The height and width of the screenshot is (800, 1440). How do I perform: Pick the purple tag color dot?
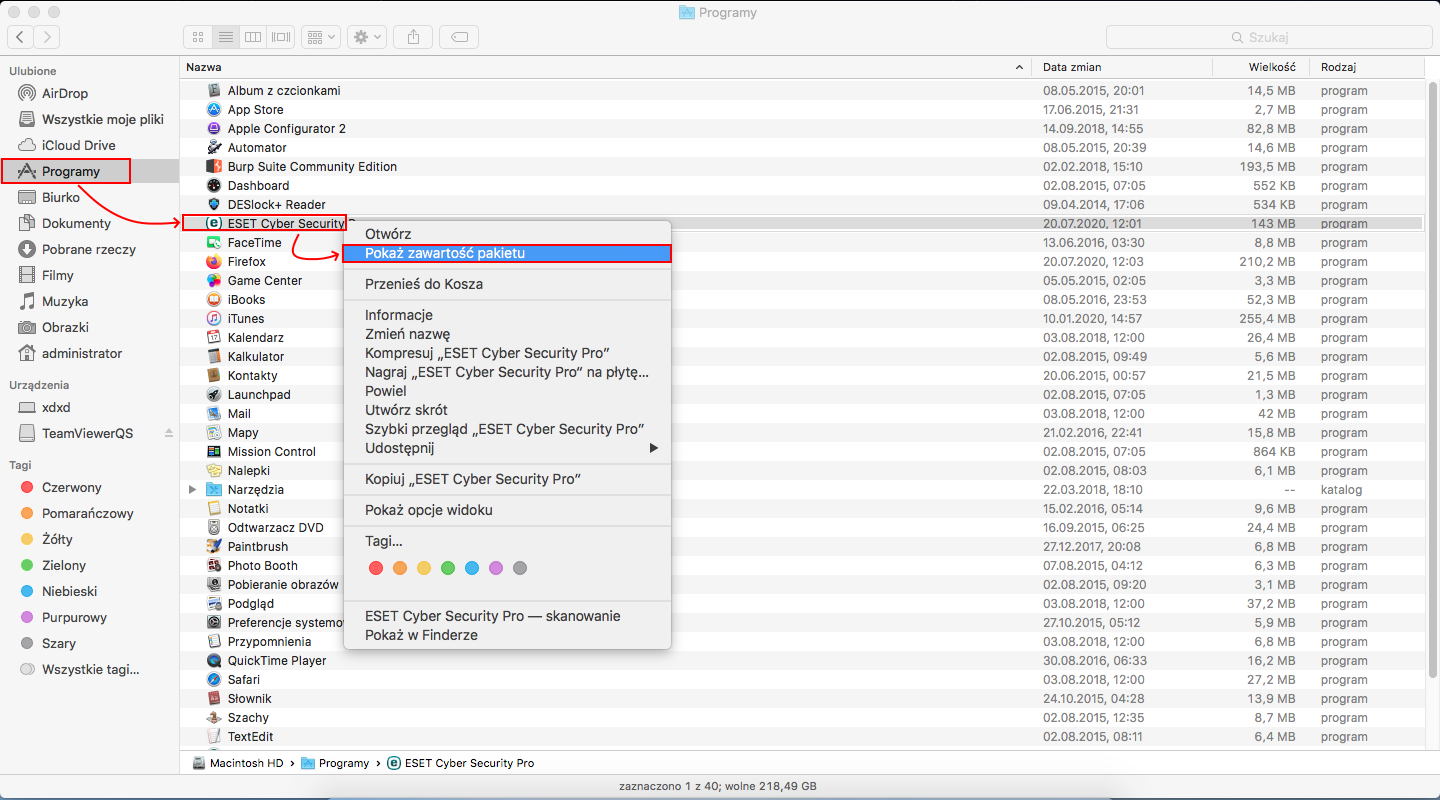[x=496, y=568]
